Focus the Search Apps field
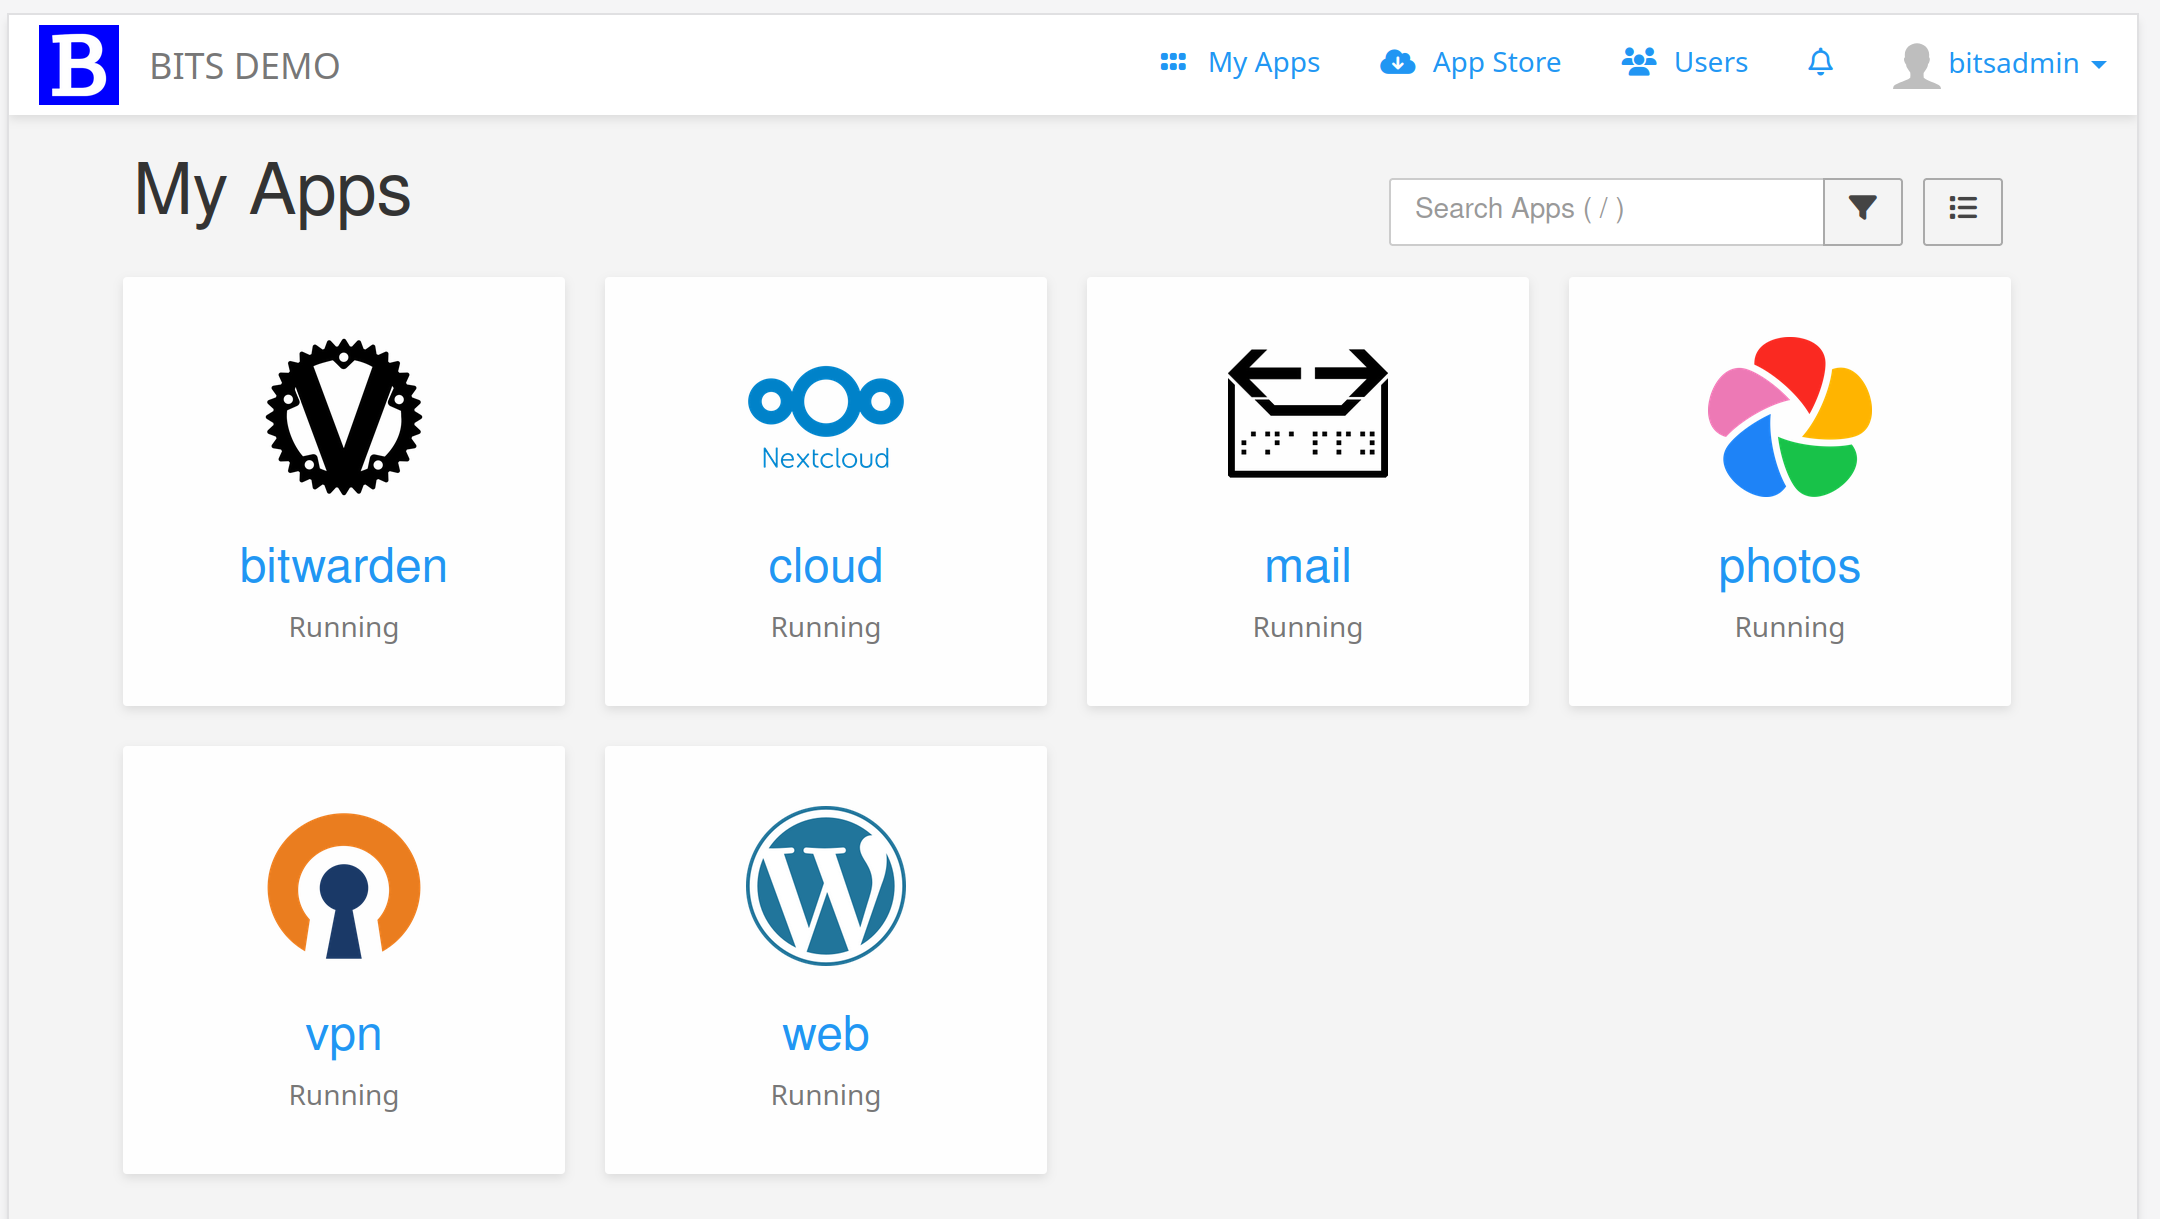This screenshot has height=1219, width=2160. pyautogui.click(x=1606, y=211)
